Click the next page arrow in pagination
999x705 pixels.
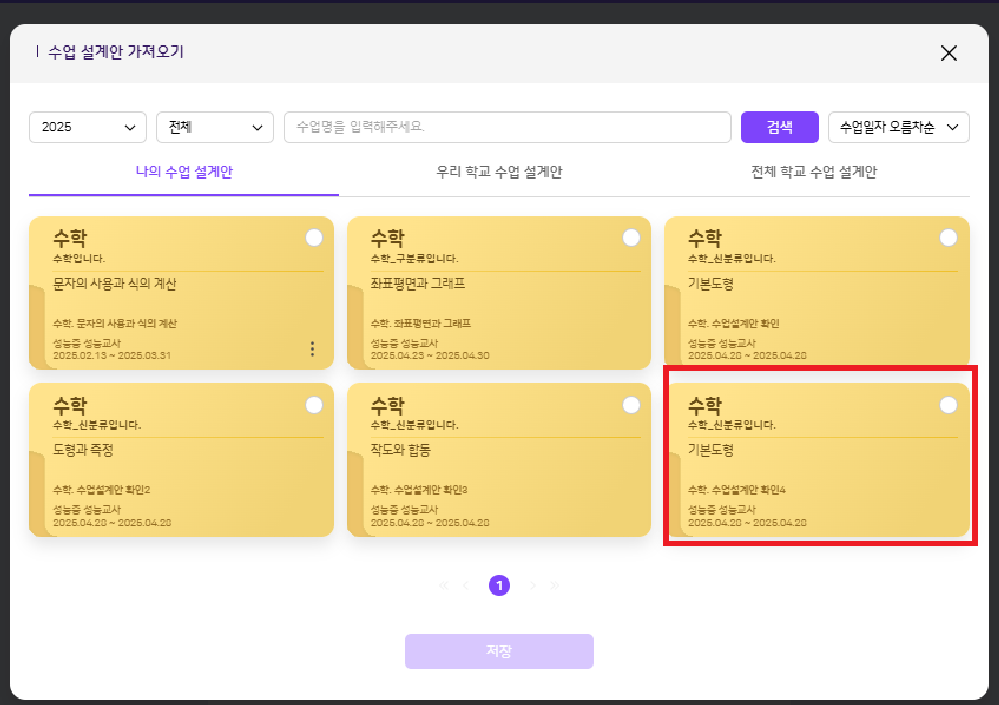tap(533, 586)
